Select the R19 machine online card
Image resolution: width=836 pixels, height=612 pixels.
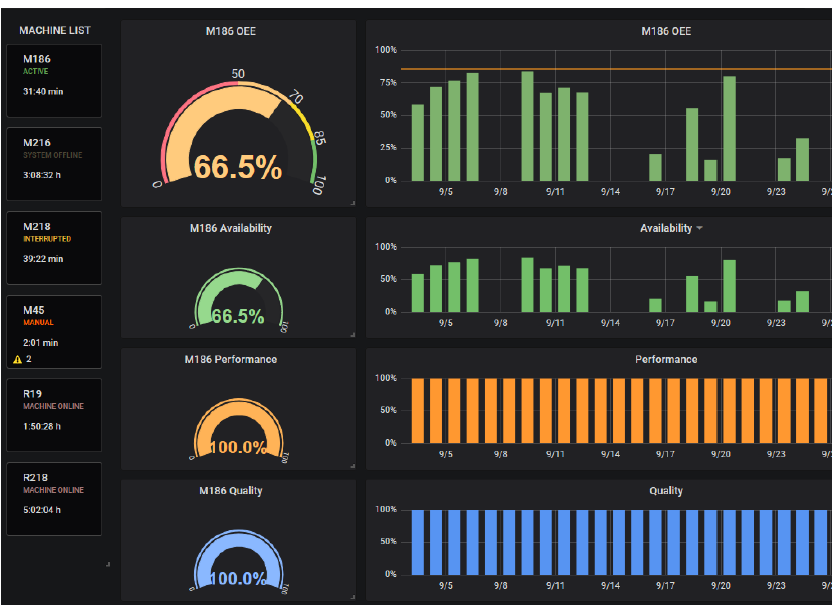pos(54,415)
